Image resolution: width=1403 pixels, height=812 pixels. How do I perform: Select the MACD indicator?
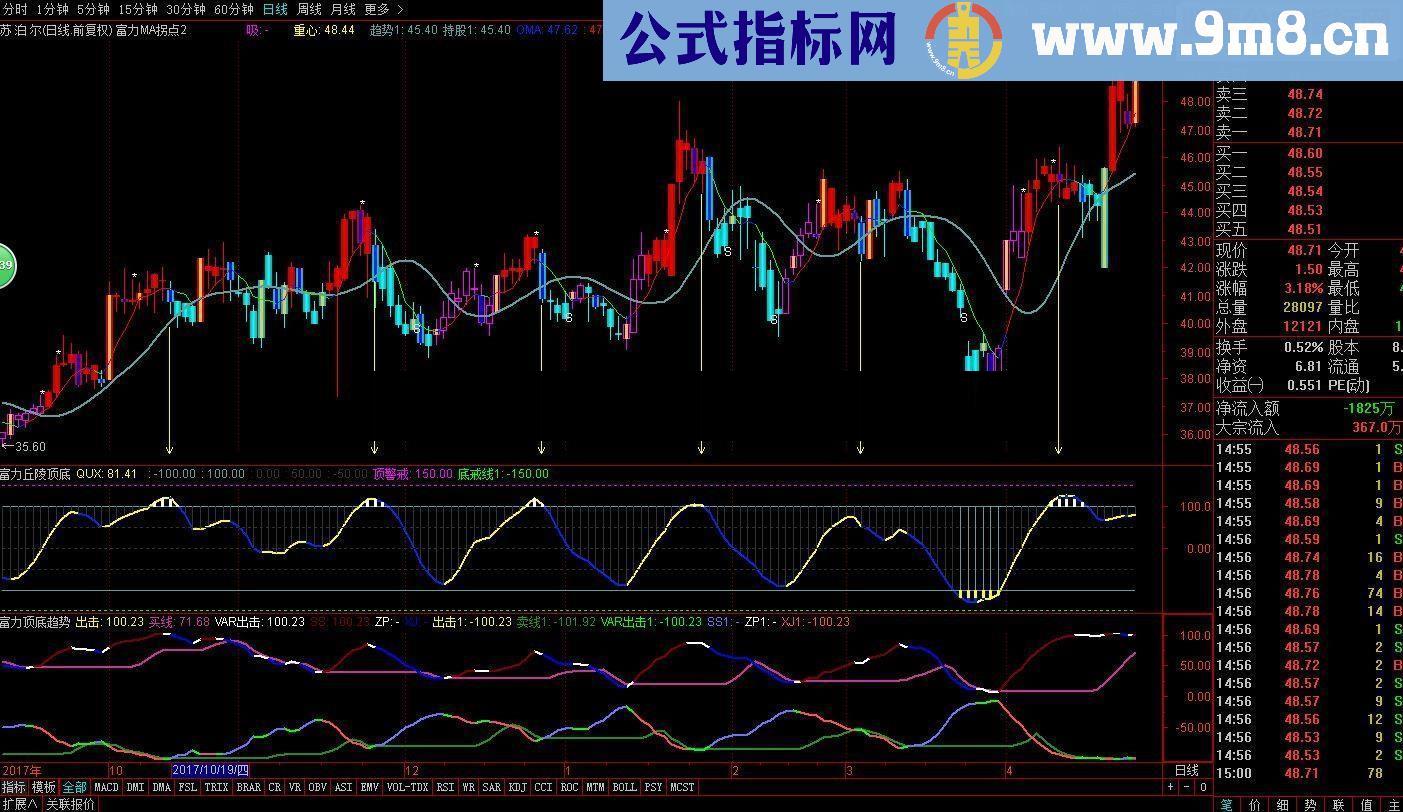point(107,787)
